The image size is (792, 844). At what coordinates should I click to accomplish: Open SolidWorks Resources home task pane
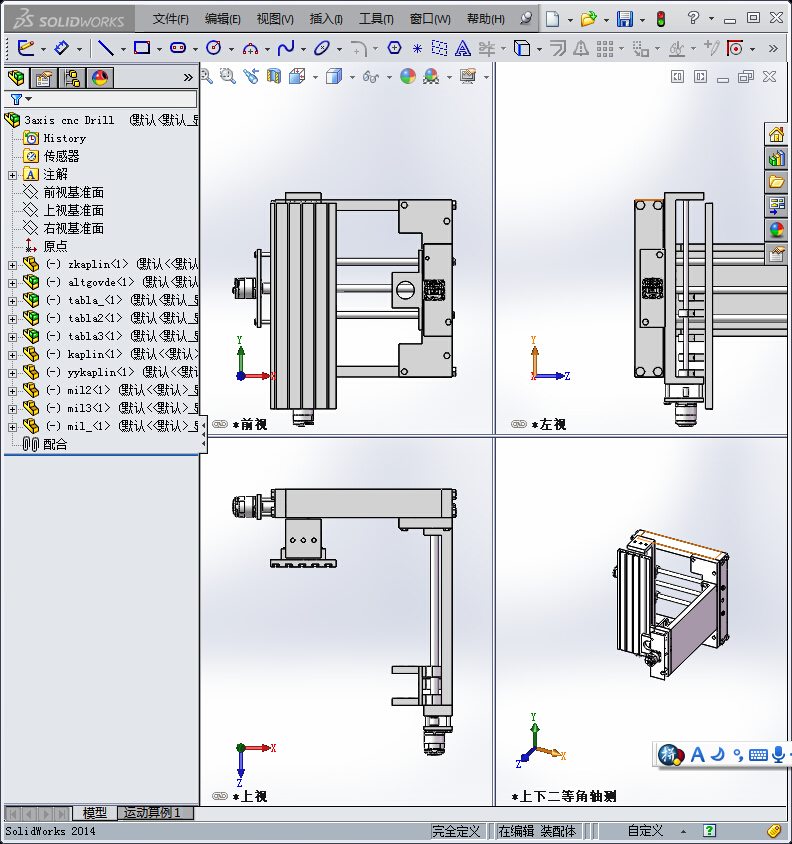[776, 134]
